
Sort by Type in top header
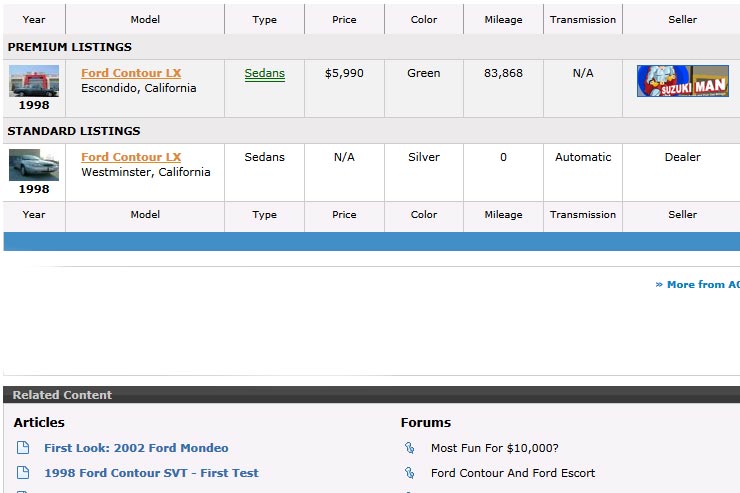point(264,19)
